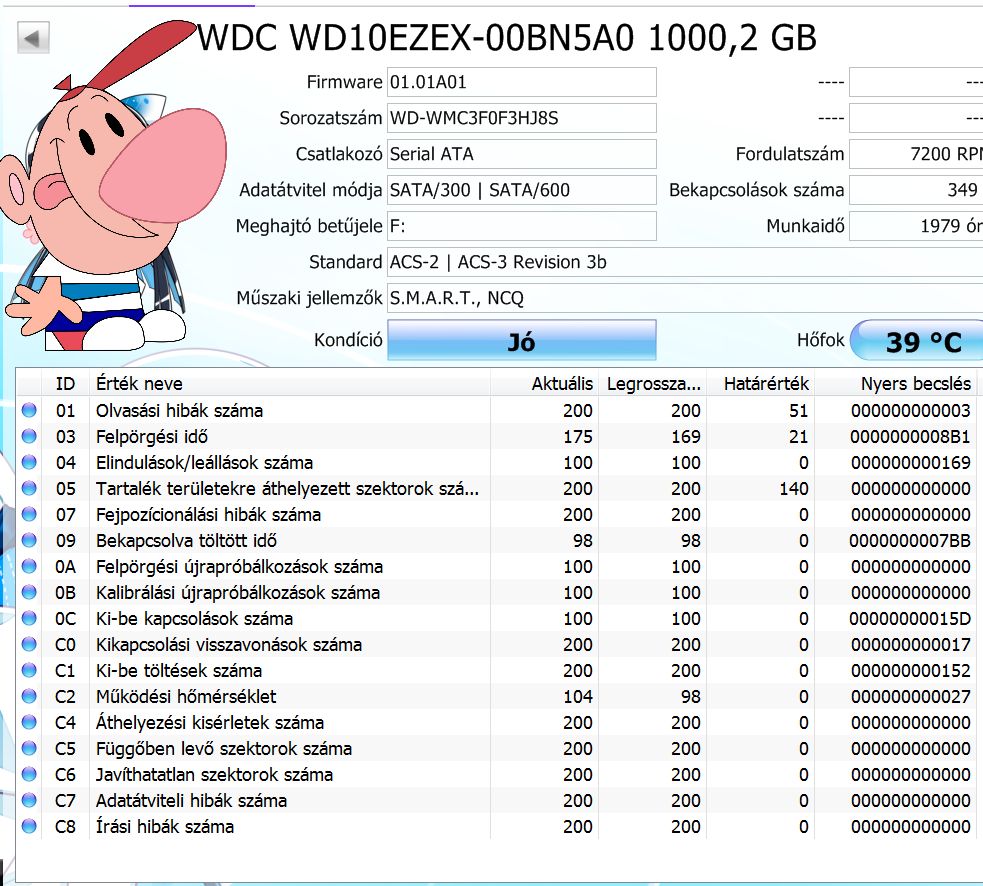The width and height of the screenshot is (983, 886).
Task: Click raw value 00000000015D
Action: (x=910, y=618)
